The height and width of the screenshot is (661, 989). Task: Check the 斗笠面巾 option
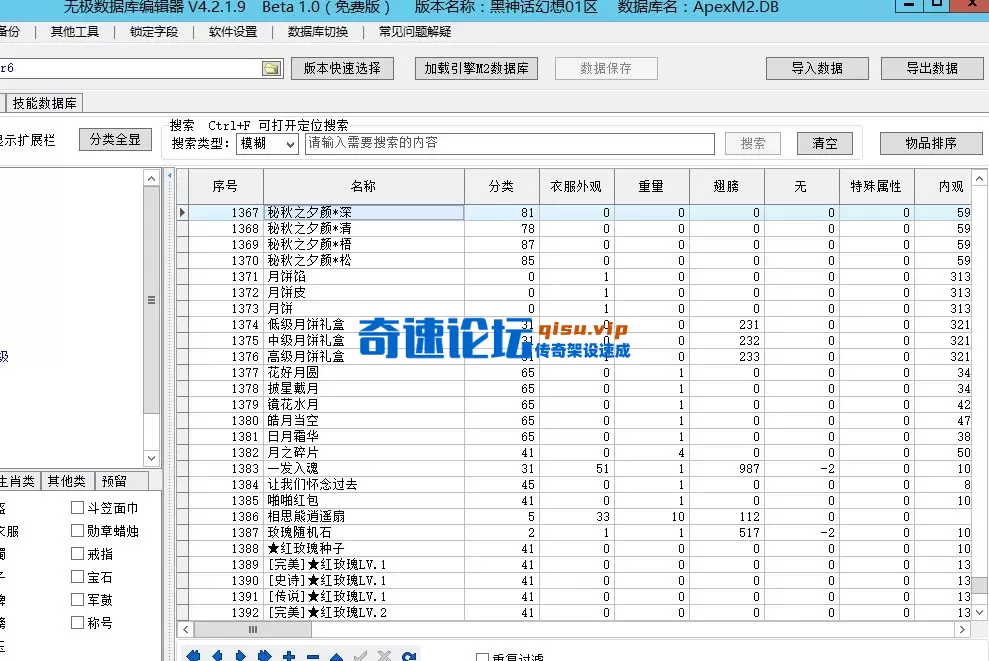pyautogui.click(x=77, y=507)
